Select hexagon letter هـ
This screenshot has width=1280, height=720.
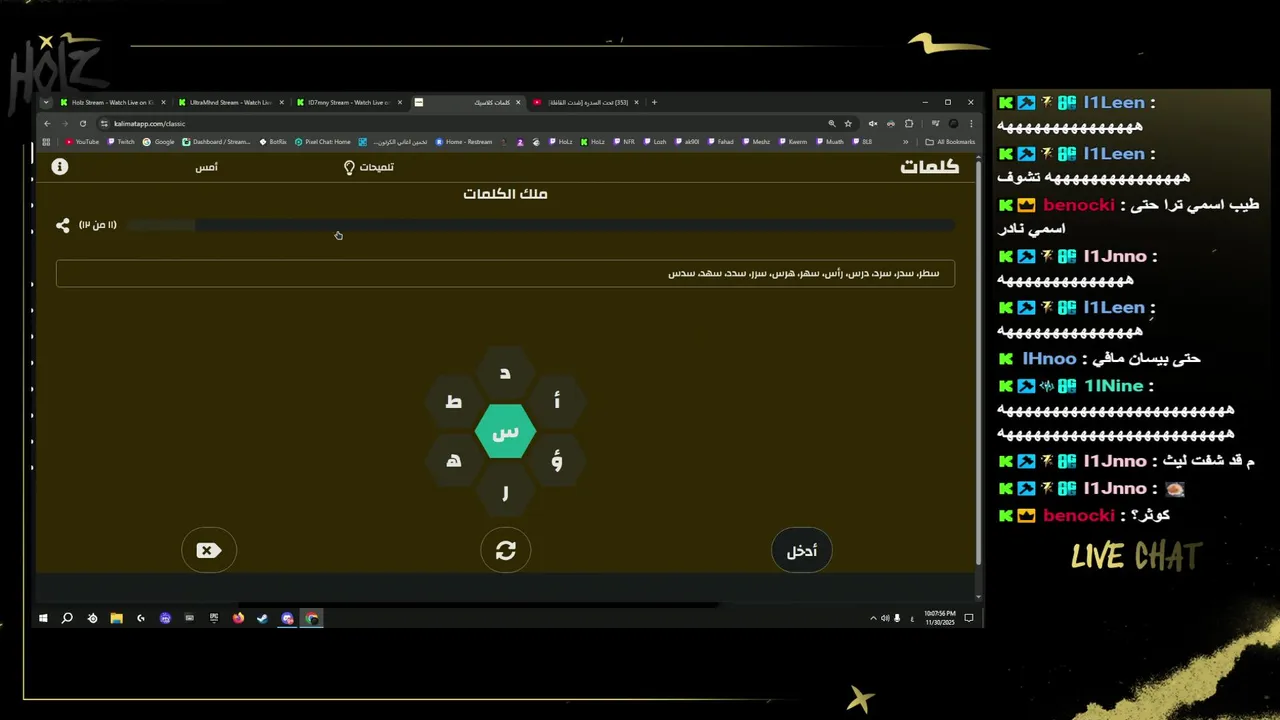(x=454, y=461)
